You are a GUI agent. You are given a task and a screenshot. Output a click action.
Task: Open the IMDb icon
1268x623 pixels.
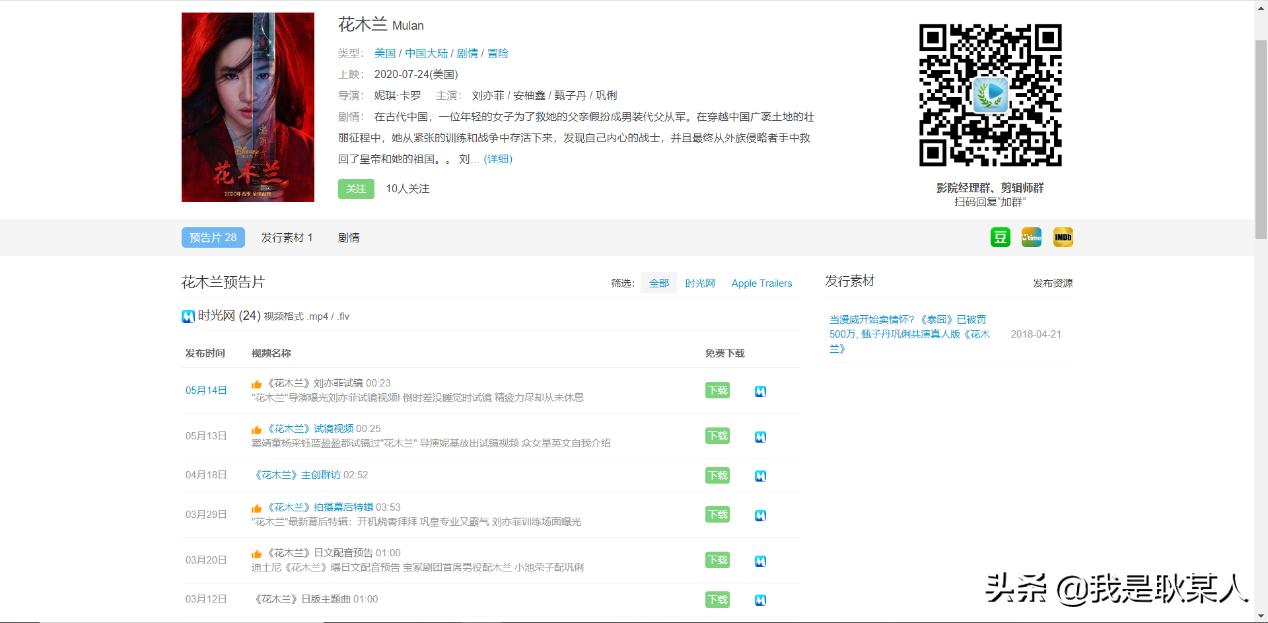click(1062, 237)
